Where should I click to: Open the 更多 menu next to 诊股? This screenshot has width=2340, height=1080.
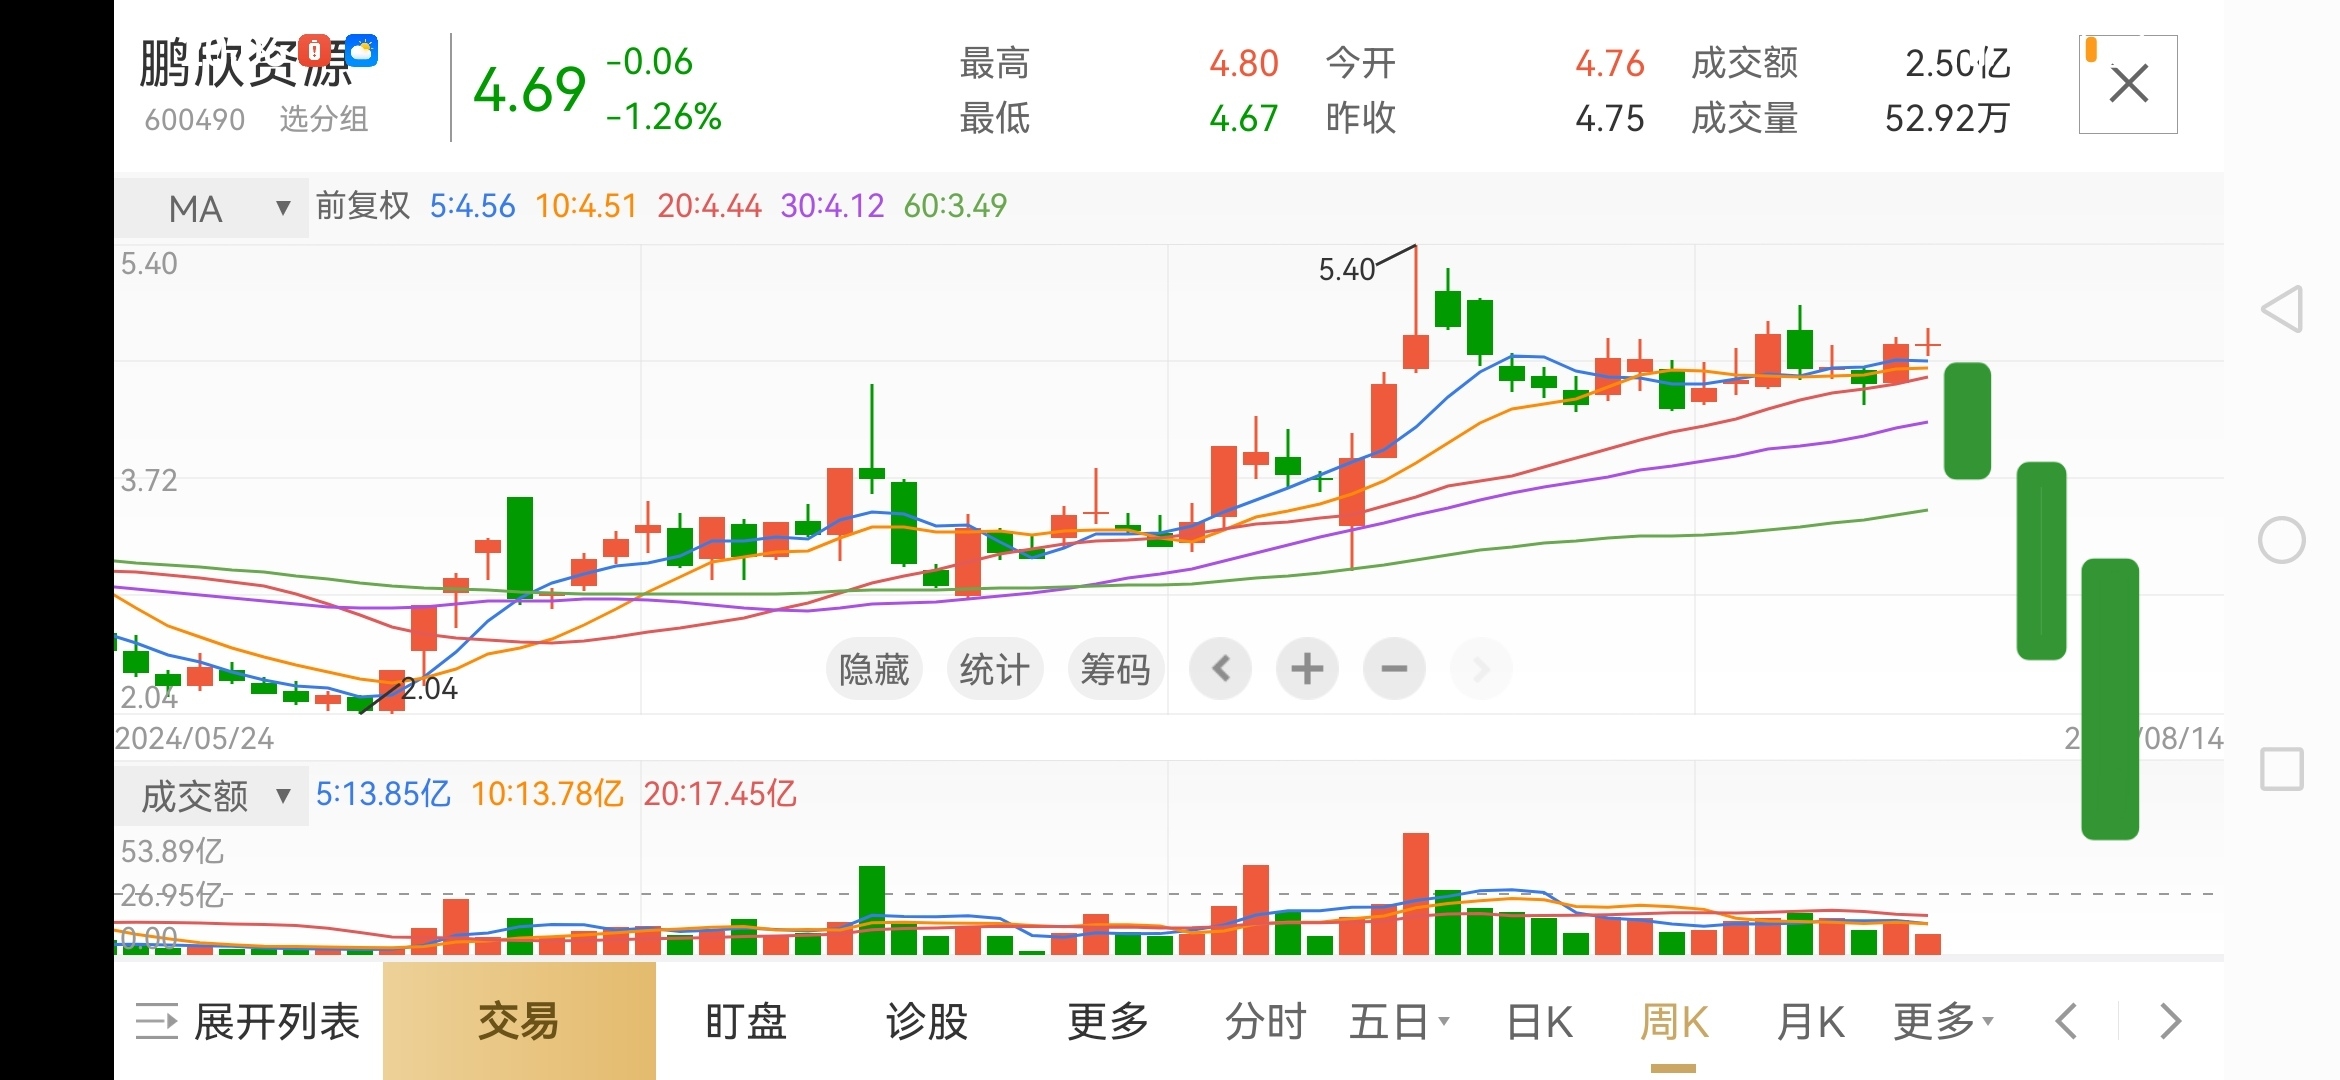pos(1108,1022)
